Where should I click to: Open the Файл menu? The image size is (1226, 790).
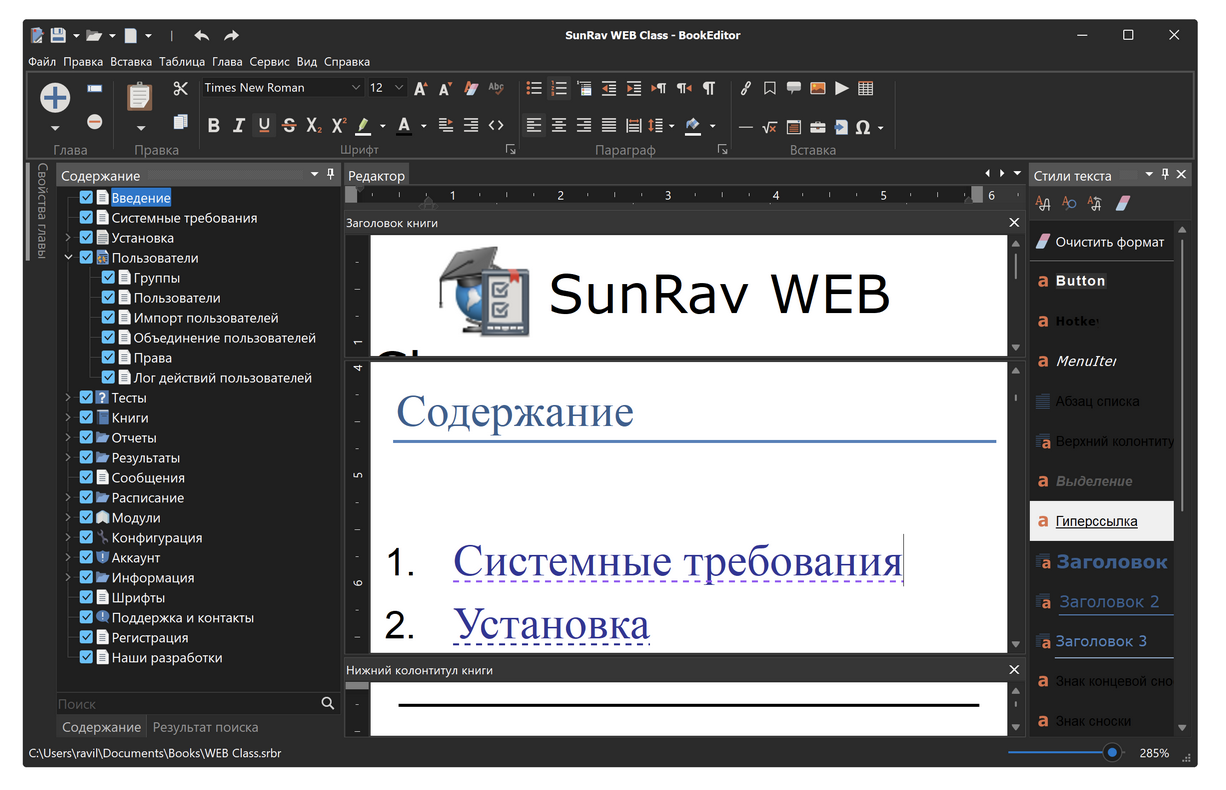point(42,62)
